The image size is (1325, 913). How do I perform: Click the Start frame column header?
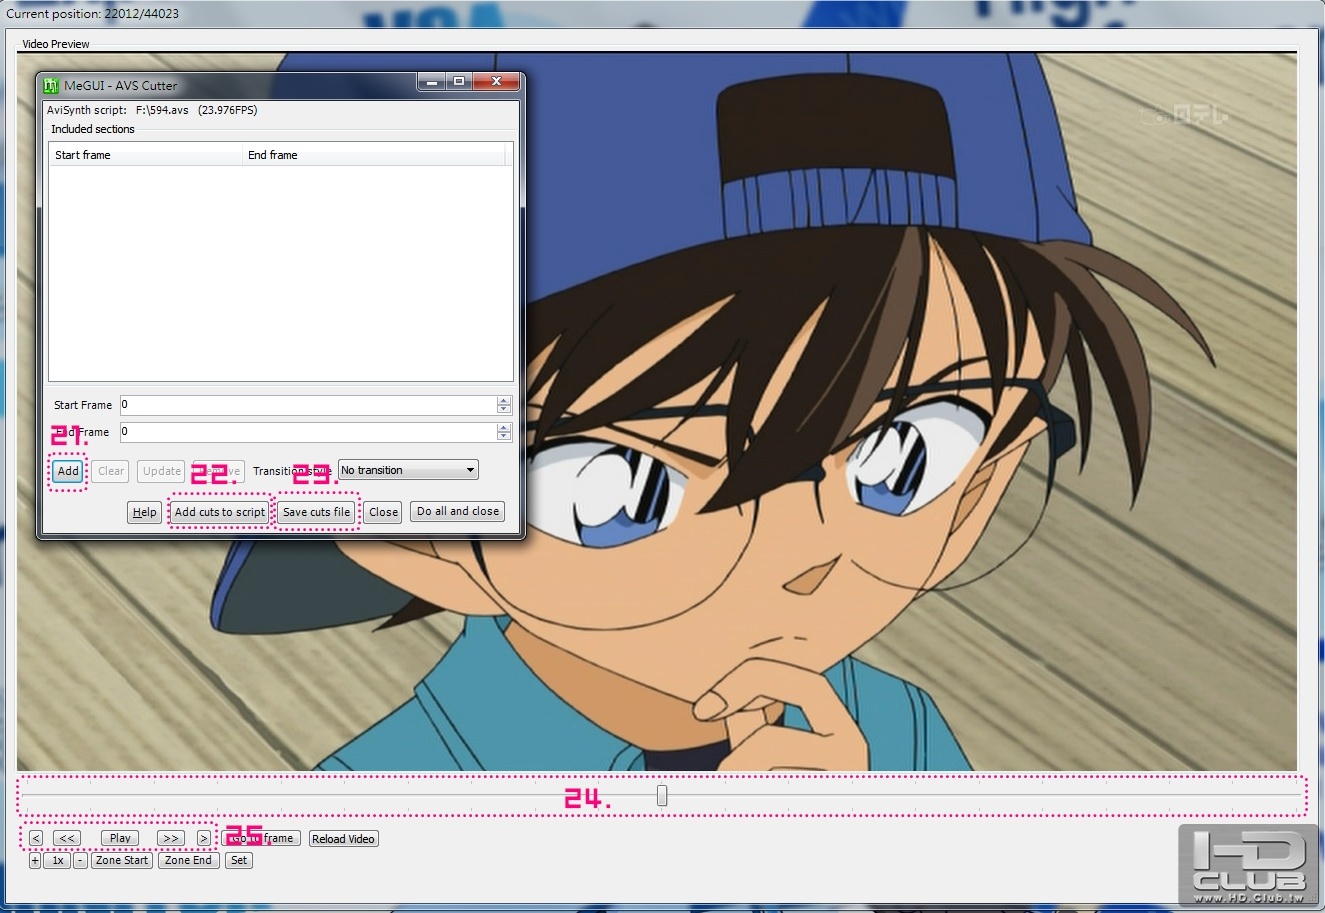pos(146,155)
